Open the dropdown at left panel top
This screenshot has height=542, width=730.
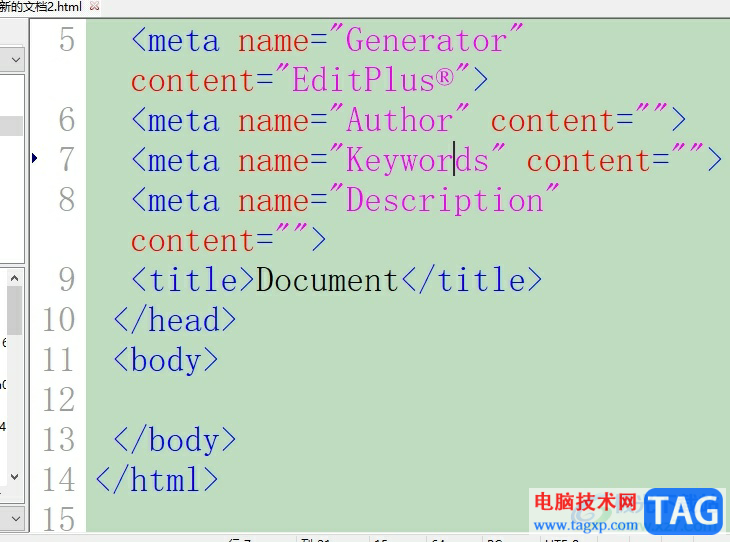click(x=15, y=60)
